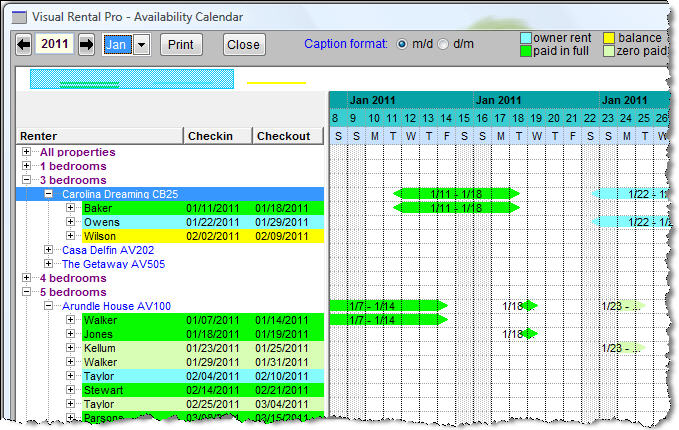Viewport: 679px width, 430px height.
Task: Click Owens' 1/22 booking bar
Action: 630,222
